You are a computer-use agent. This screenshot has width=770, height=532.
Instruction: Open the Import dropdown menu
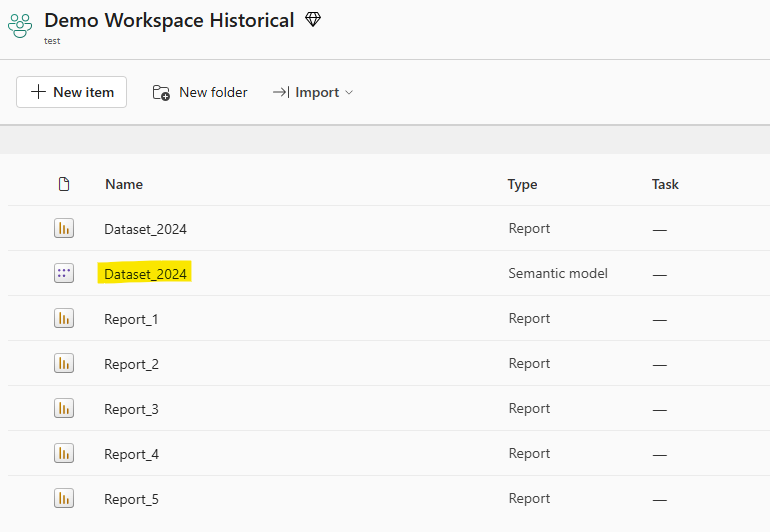[314, 92]
